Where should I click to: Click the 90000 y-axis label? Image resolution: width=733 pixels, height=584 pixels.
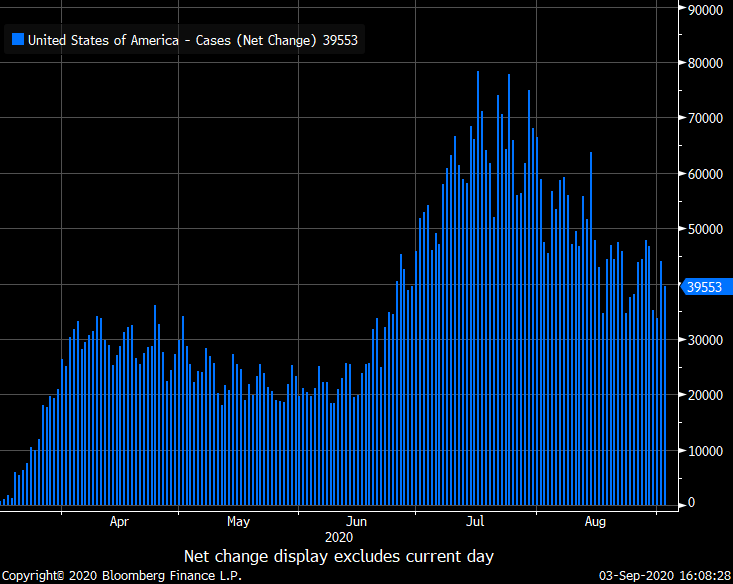tap(707, 9)
